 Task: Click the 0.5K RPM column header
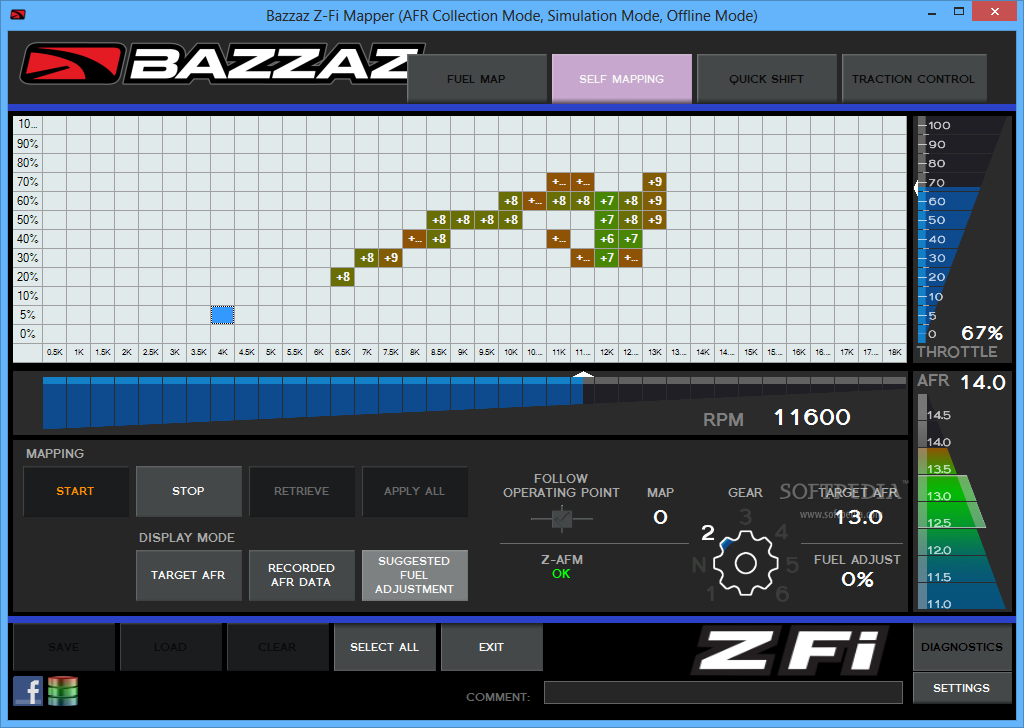click(55, 352)
